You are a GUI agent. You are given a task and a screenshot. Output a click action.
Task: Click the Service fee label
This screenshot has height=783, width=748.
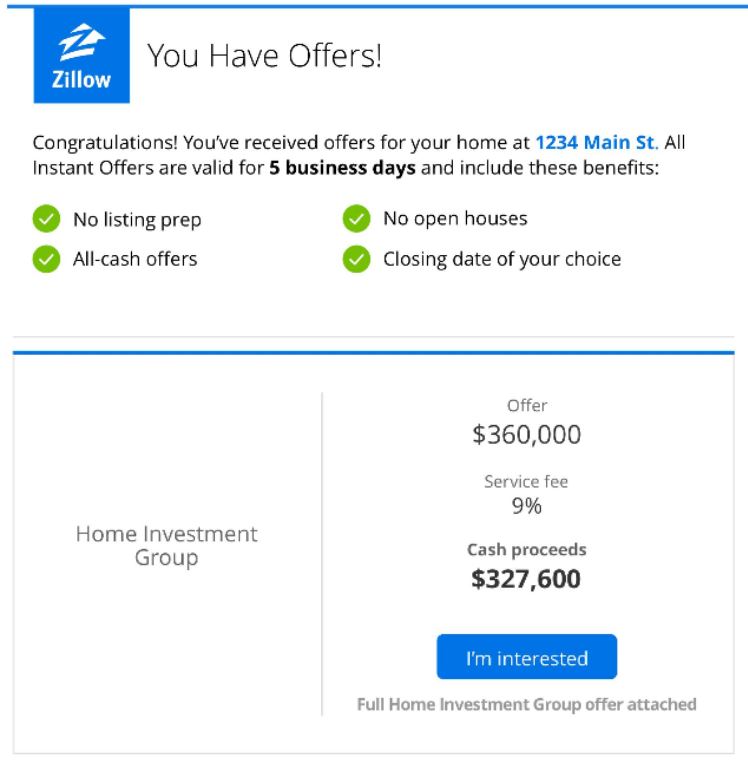coord(526,481)
